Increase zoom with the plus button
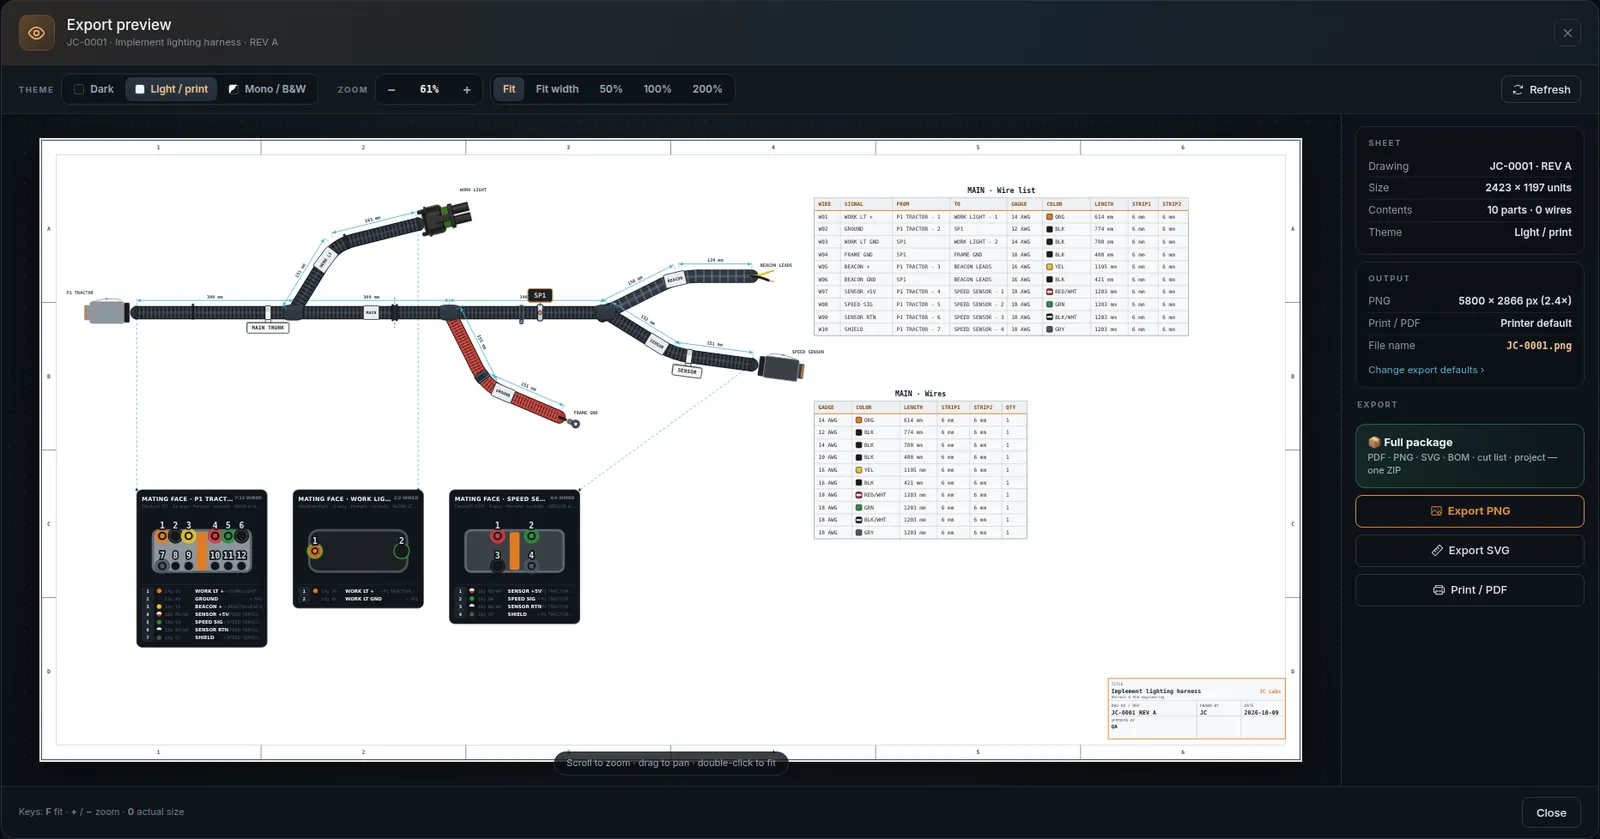Image resolution: width=1600 pixels, height=839 pixels. click(x=467, y=90)
